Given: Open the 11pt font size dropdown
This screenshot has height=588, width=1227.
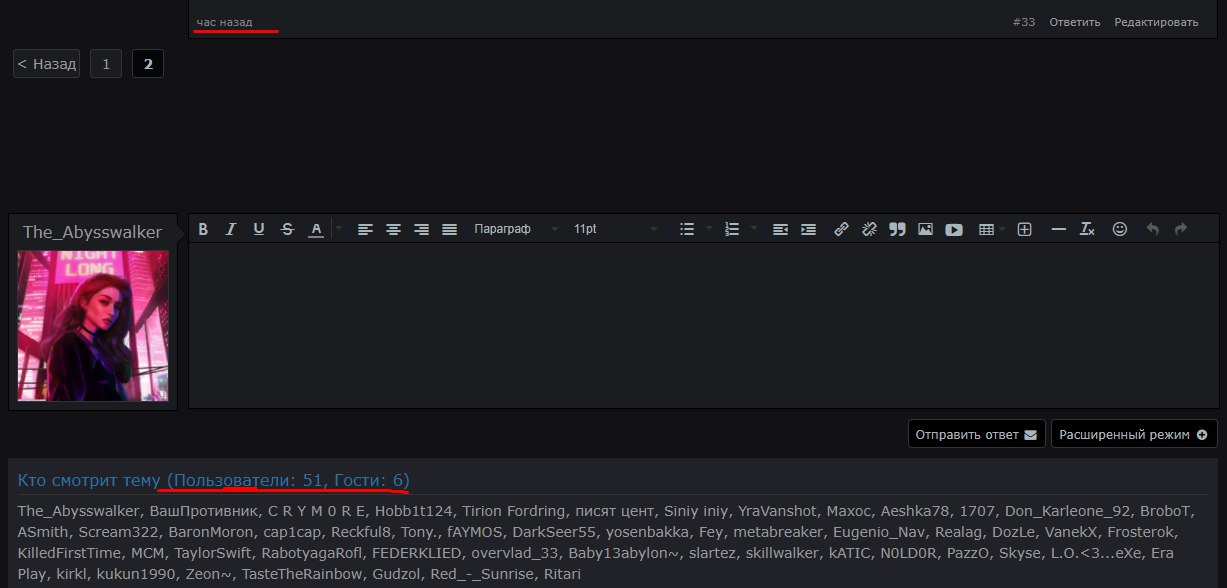Looking at the screenshot, I should (615, 229).
